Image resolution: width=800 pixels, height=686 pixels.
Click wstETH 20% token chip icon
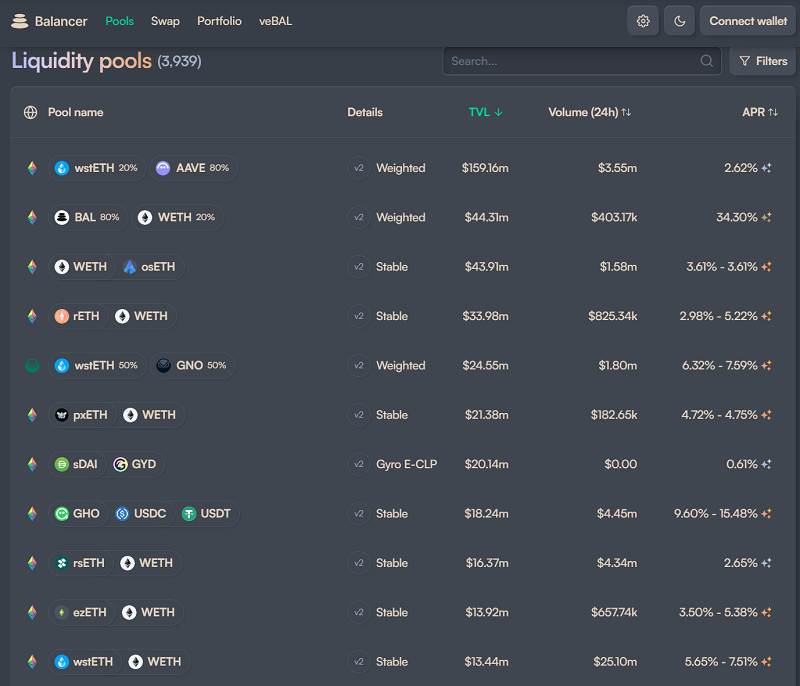[62, 168]
